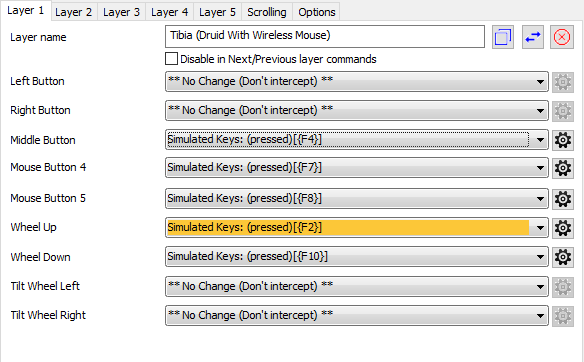Switch to the Layer 5 tab
This screenshot has height=362, width=584.
coord(217,12)
